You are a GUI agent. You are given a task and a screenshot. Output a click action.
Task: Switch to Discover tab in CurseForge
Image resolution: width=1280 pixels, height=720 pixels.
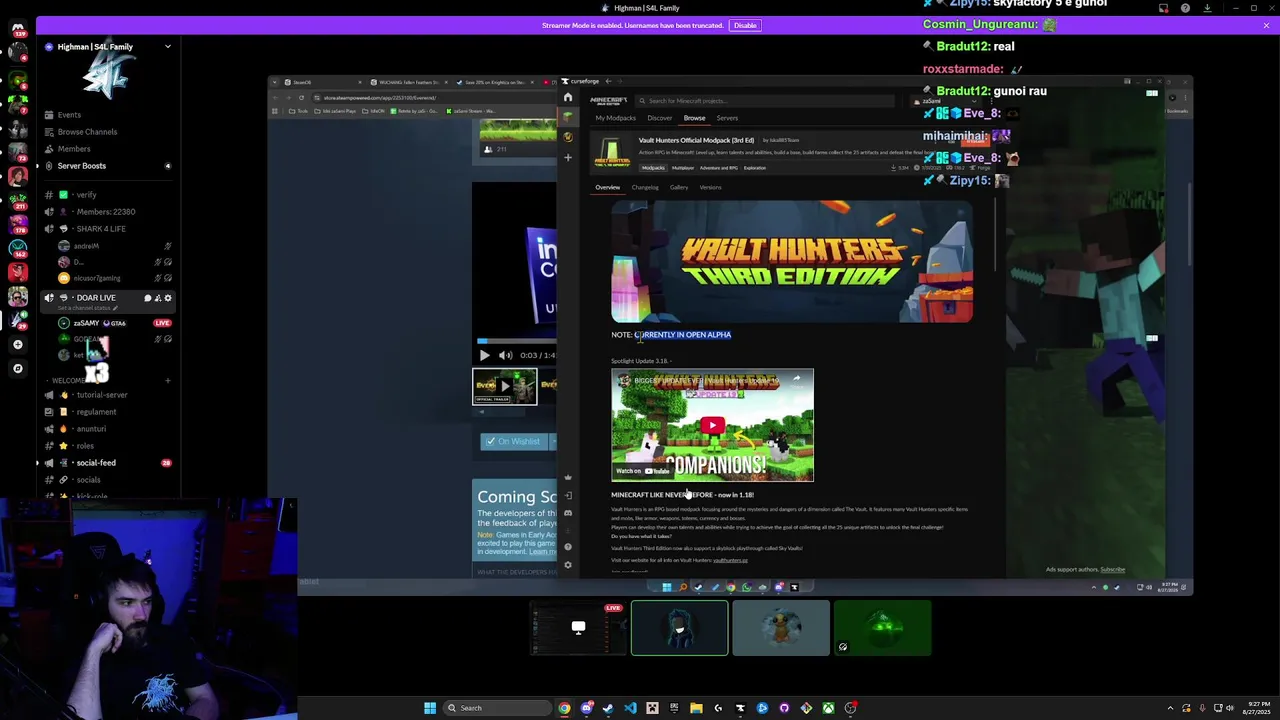click(659, 118)
